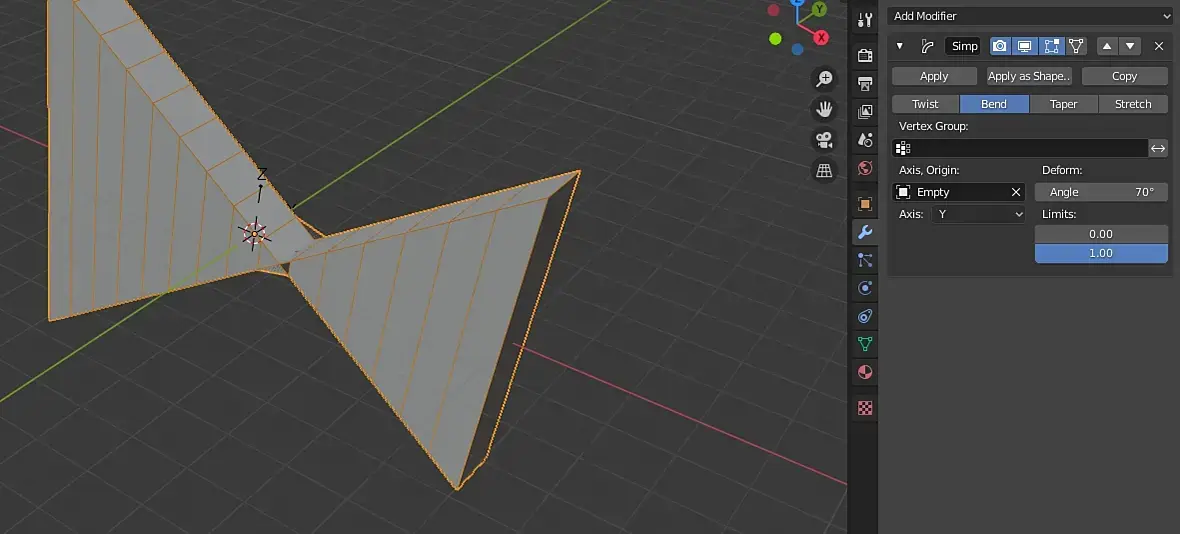Click the Vertex Group input field
This screenshot has height=534, width=1180.
click(x=1020, y=148)
